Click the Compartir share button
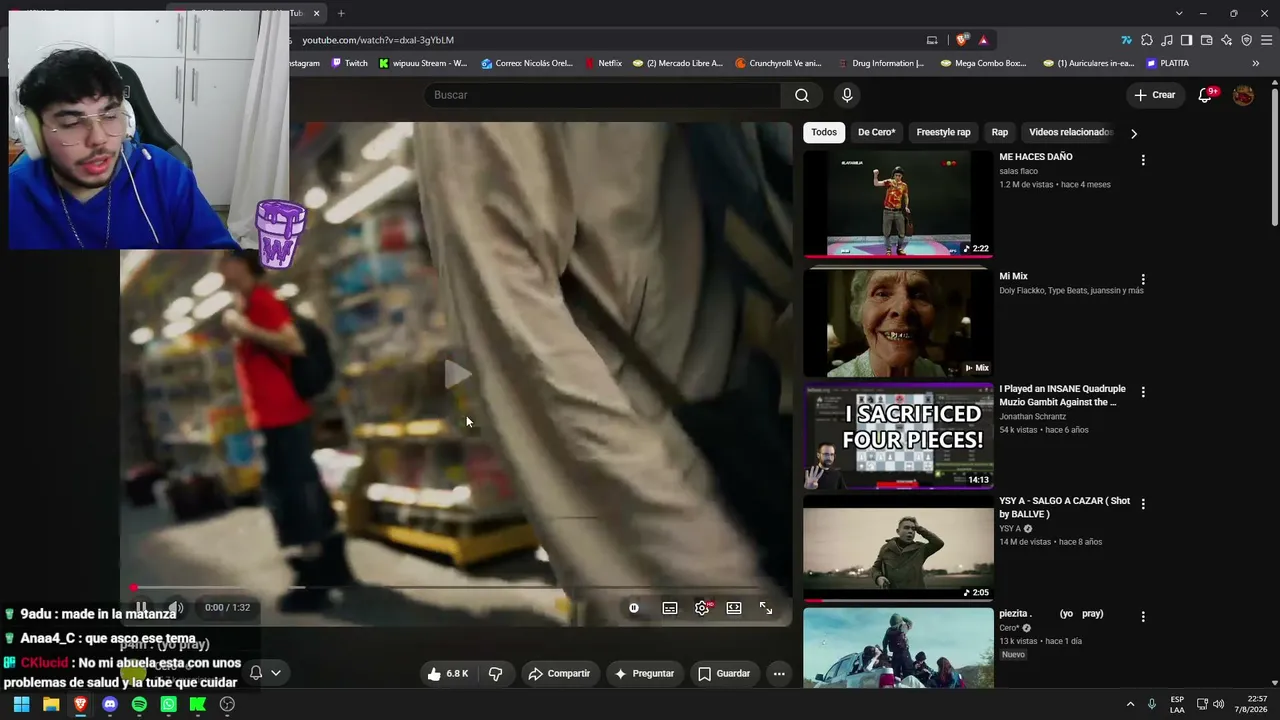 [x=559, y=674]
